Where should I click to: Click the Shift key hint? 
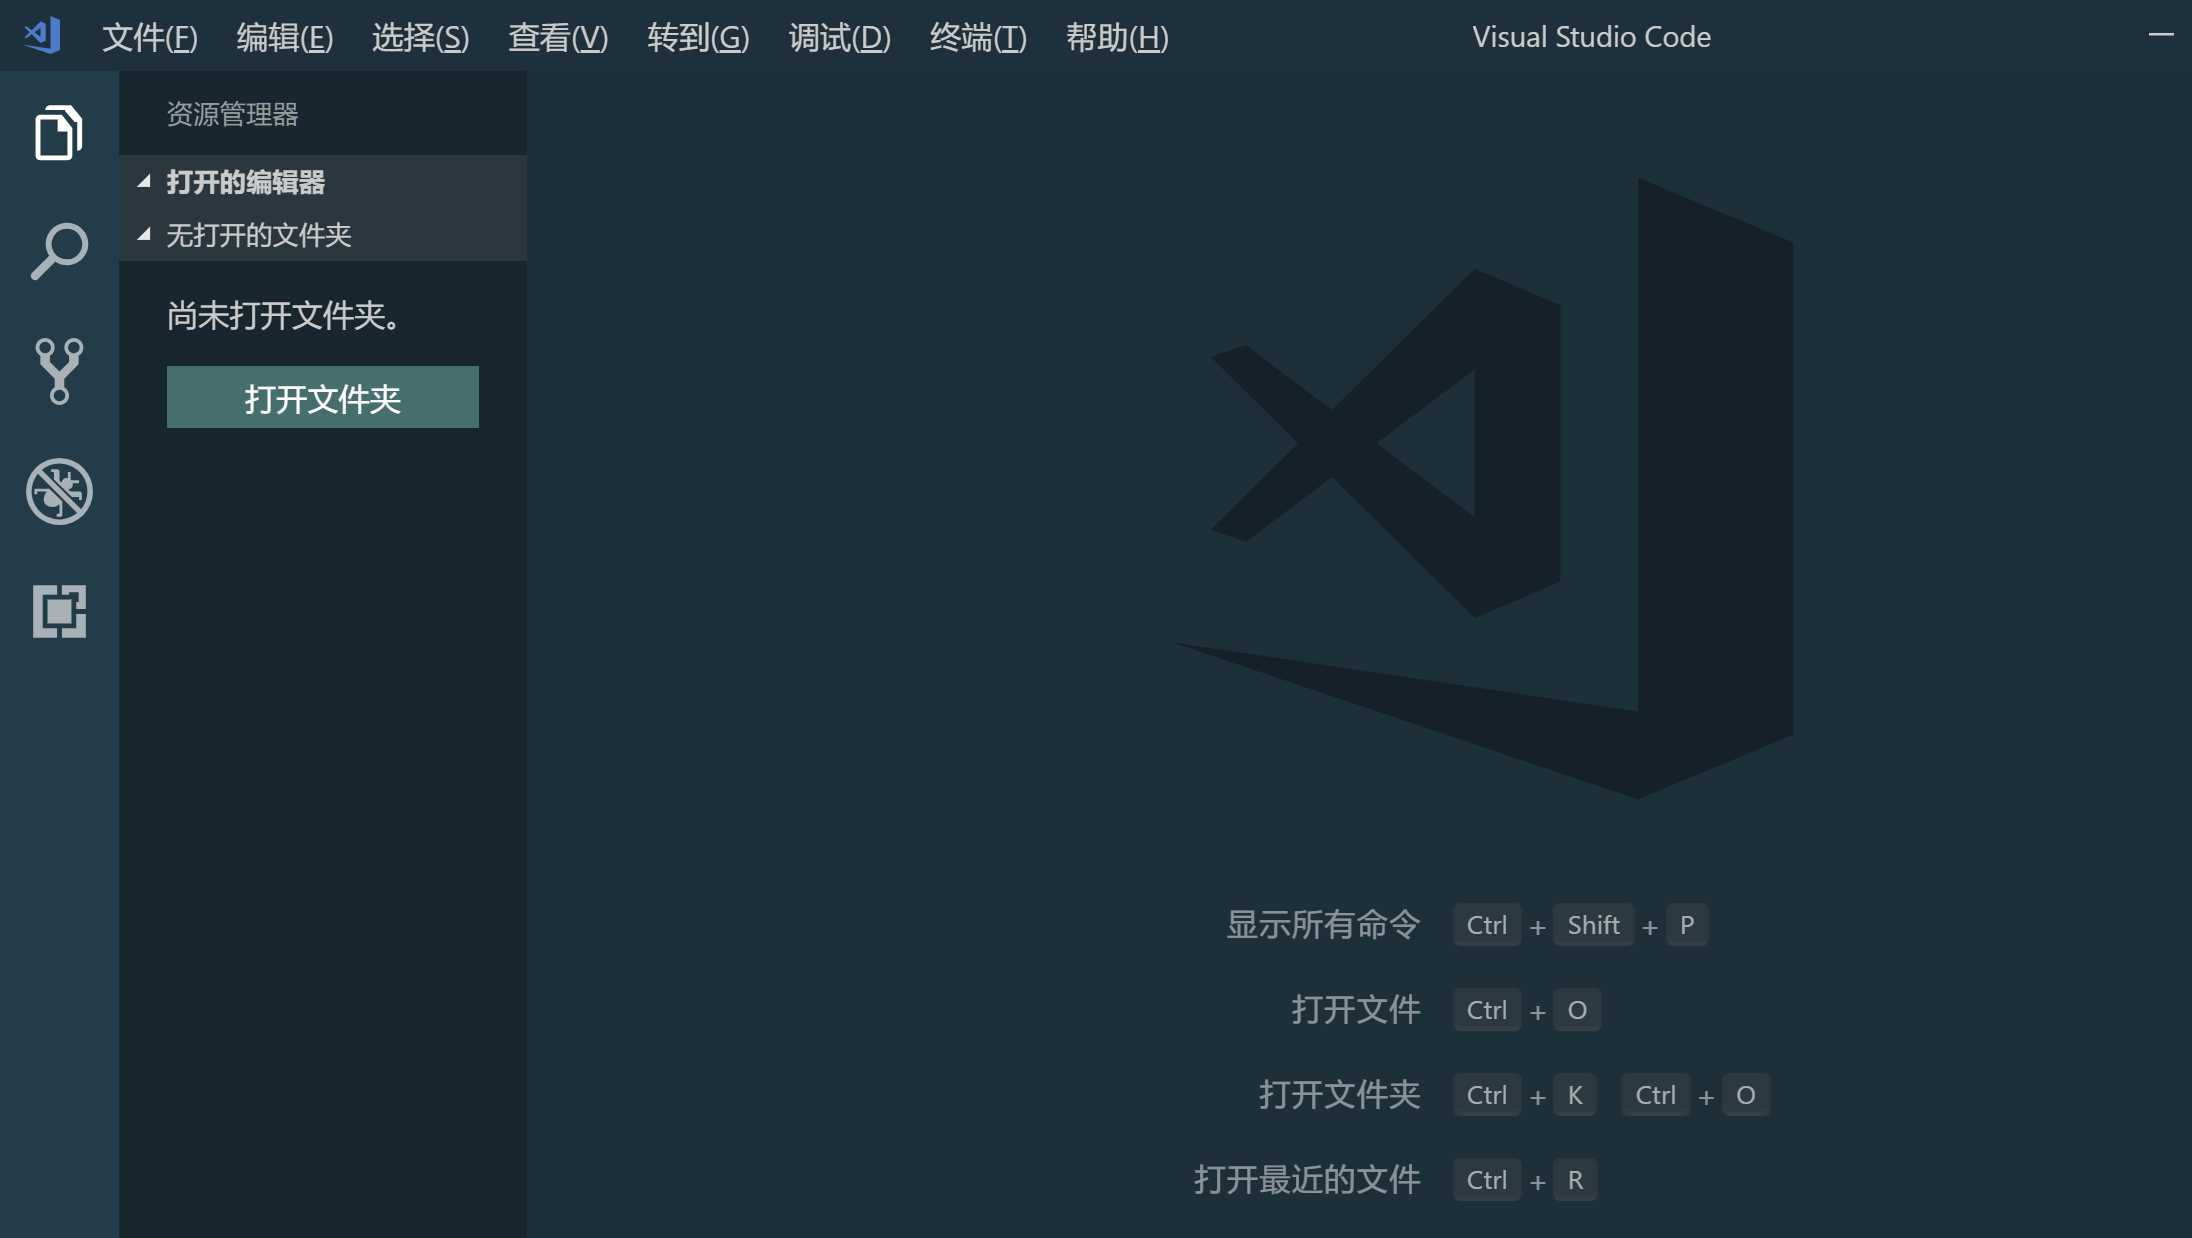click(1593, 925)
